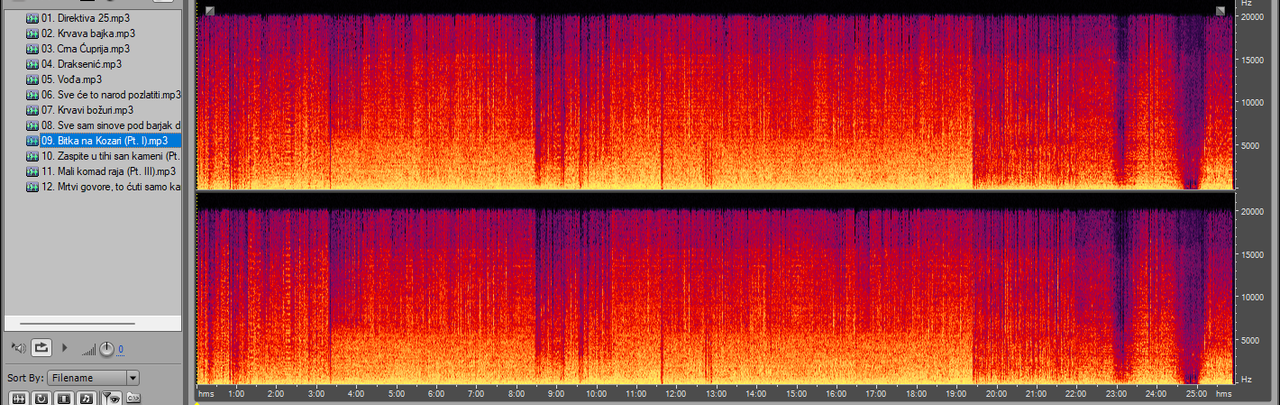Click the hms label at ruler left end
The height and width of the screenshot is (405, 1280).
click(x=207, y=394)
